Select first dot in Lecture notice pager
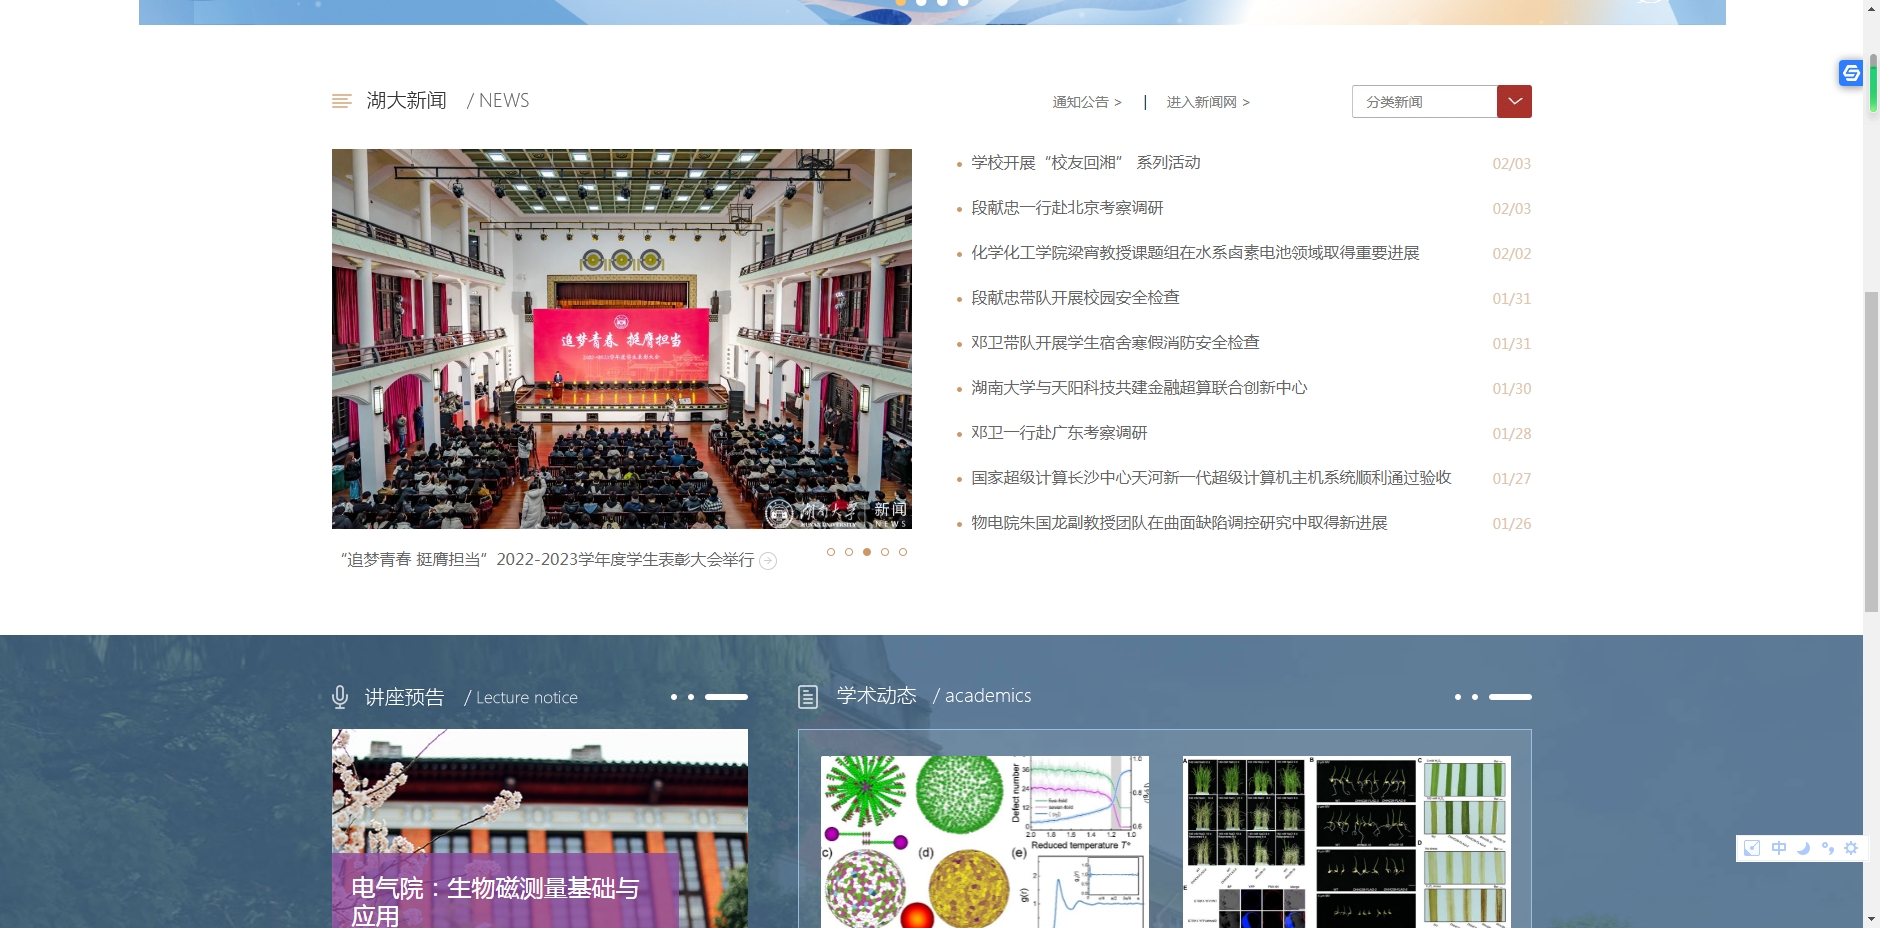The image size is (1880, 928). [674, 697]
